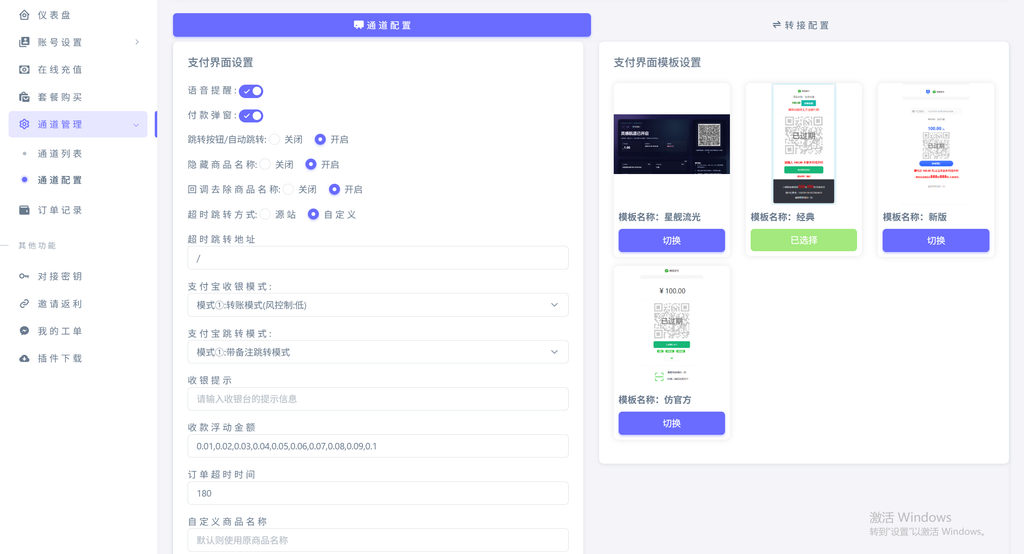Image resolution: width=1024 pixels, height=554 pixels.
Task: Click the 订单超时时间 input field
Action: click(x=378, y=493)
